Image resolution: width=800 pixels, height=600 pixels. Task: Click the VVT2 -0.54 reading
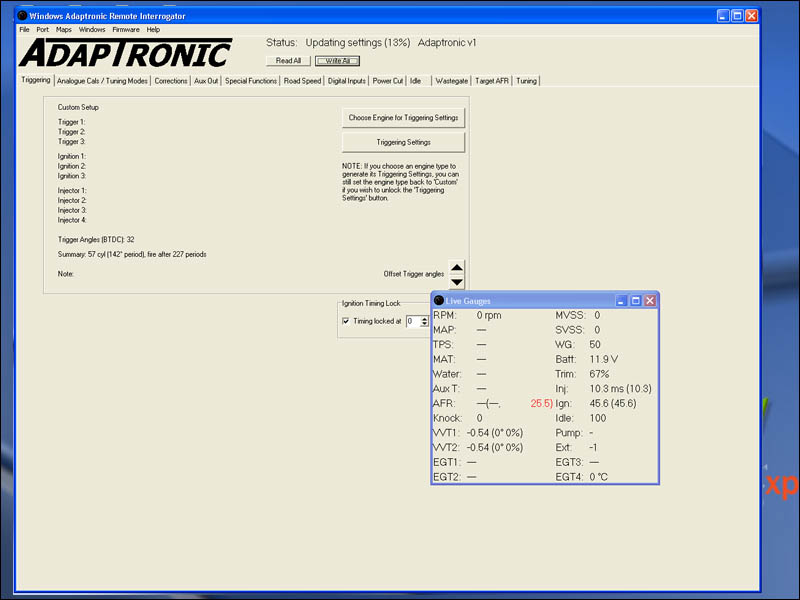(x=478, y=447)
